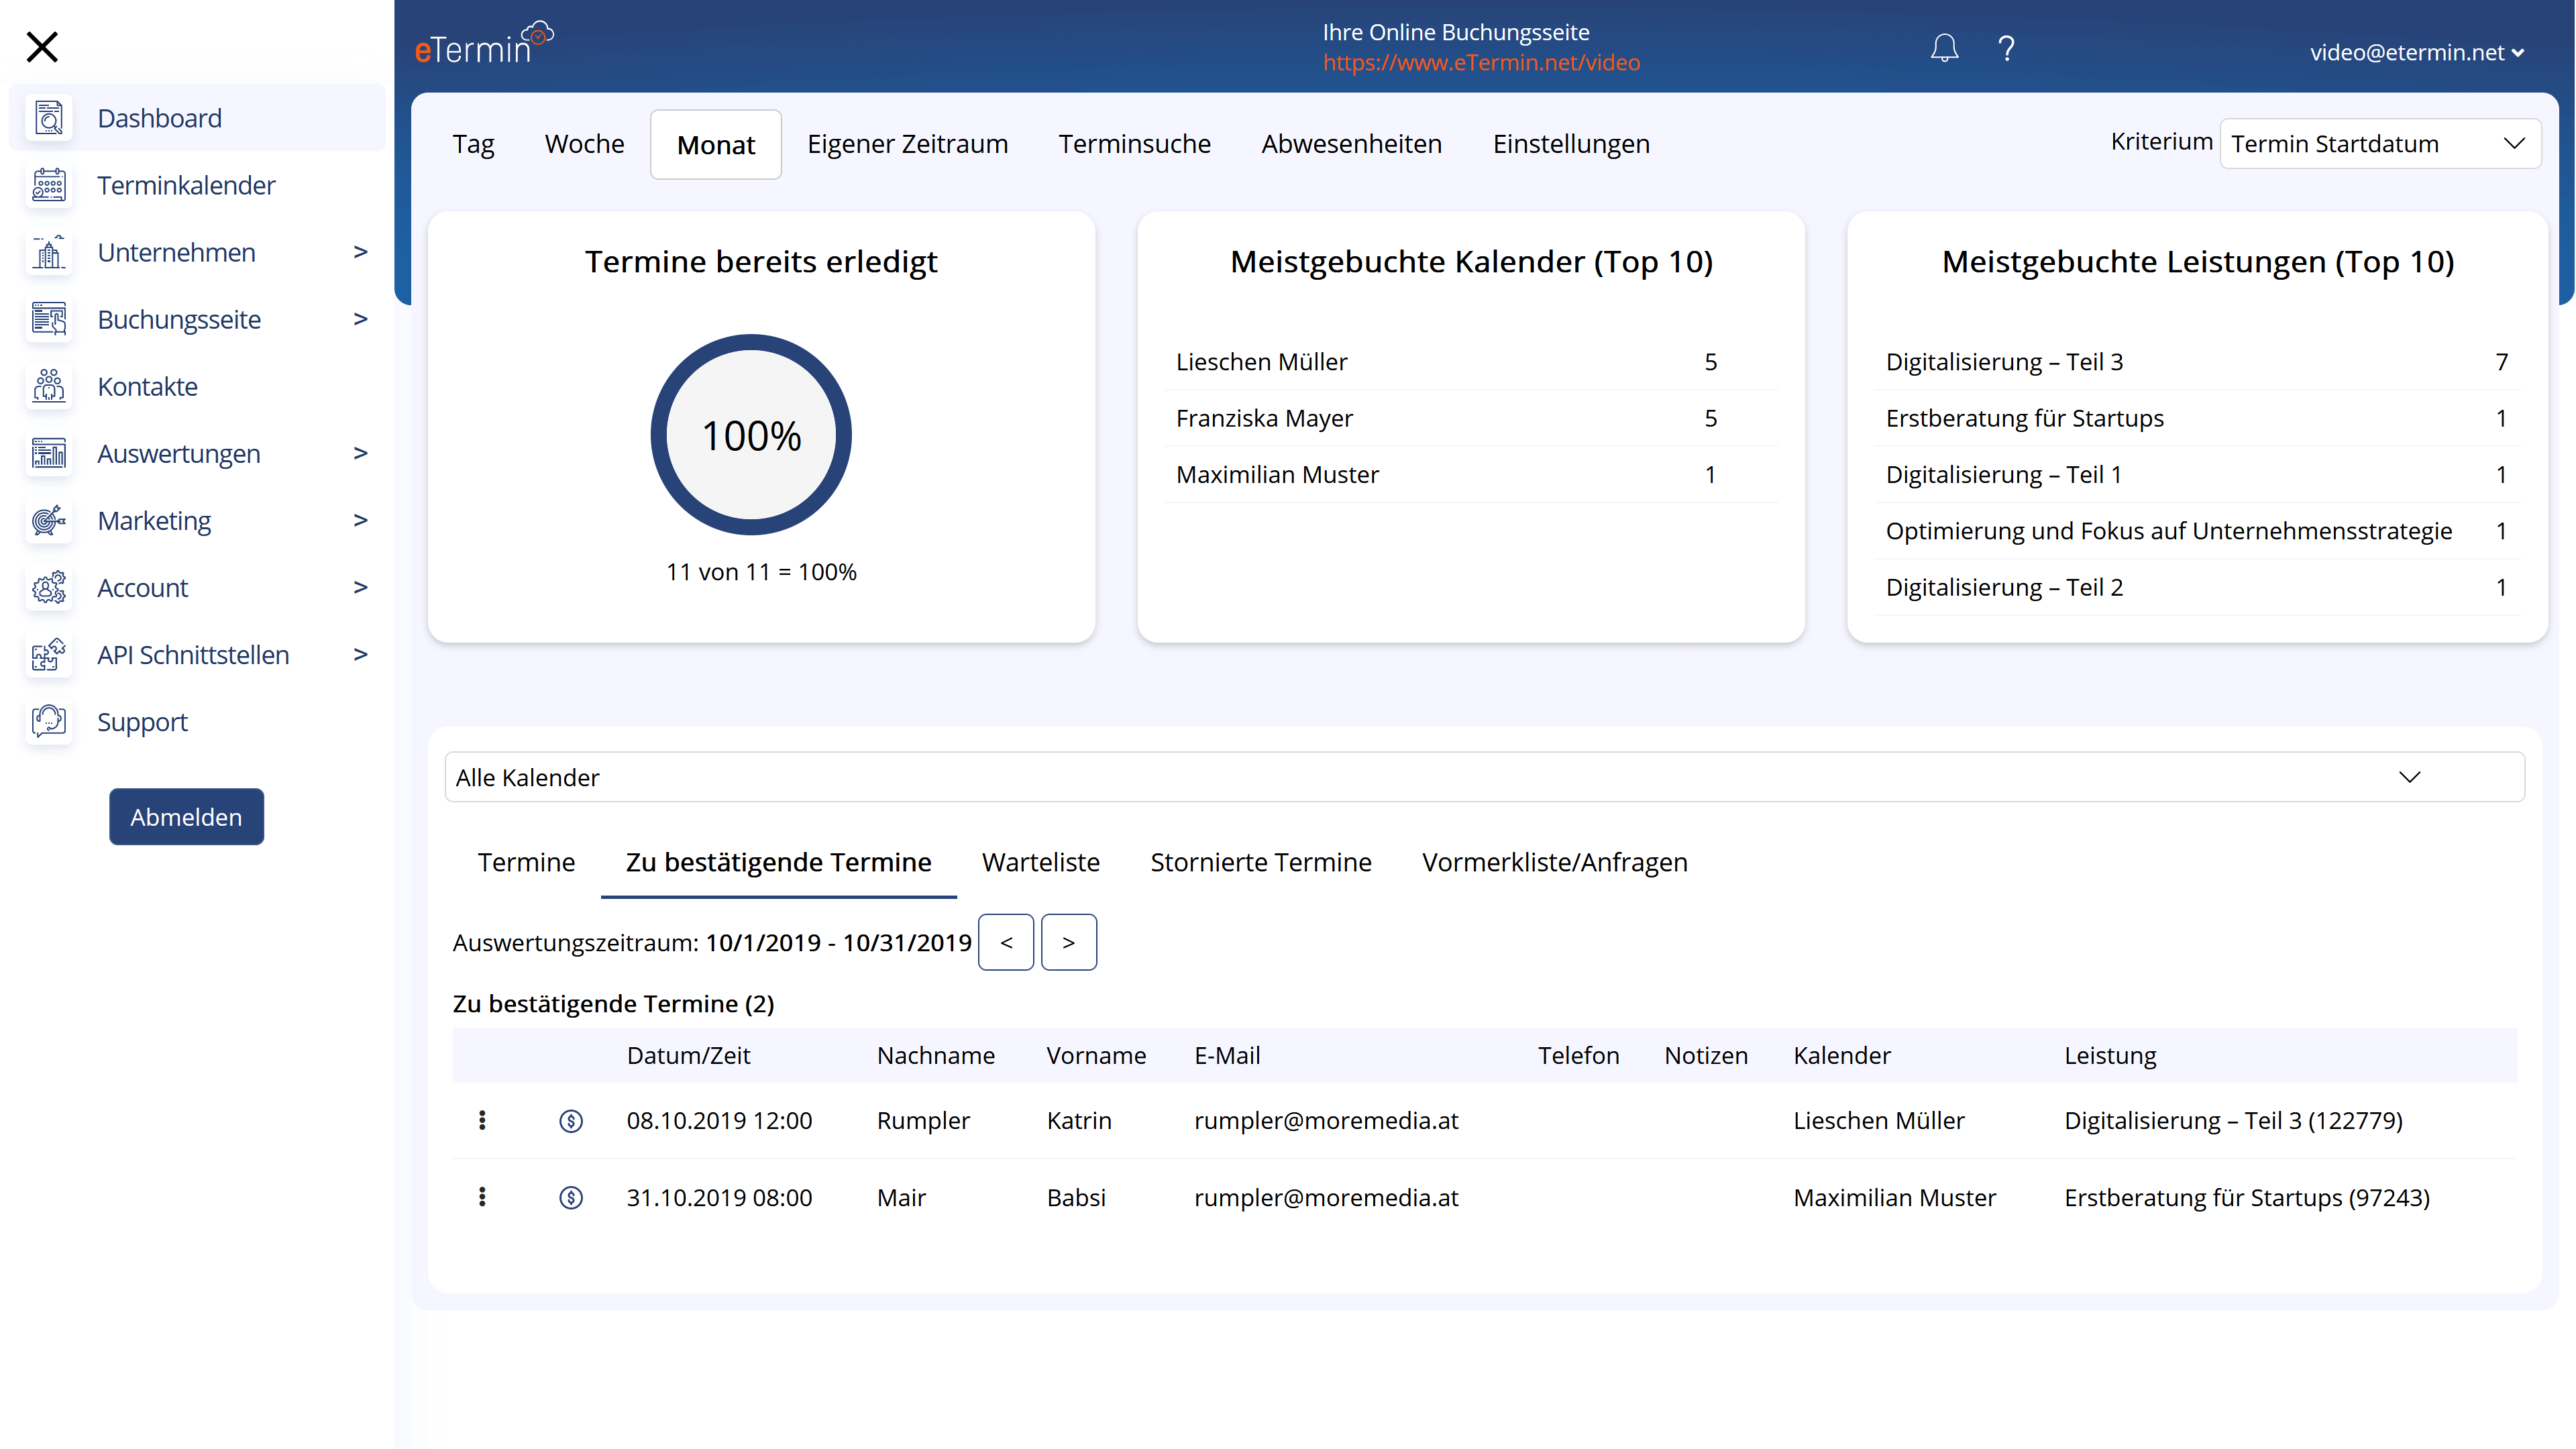Click the Support headset icon

point(49,721)
